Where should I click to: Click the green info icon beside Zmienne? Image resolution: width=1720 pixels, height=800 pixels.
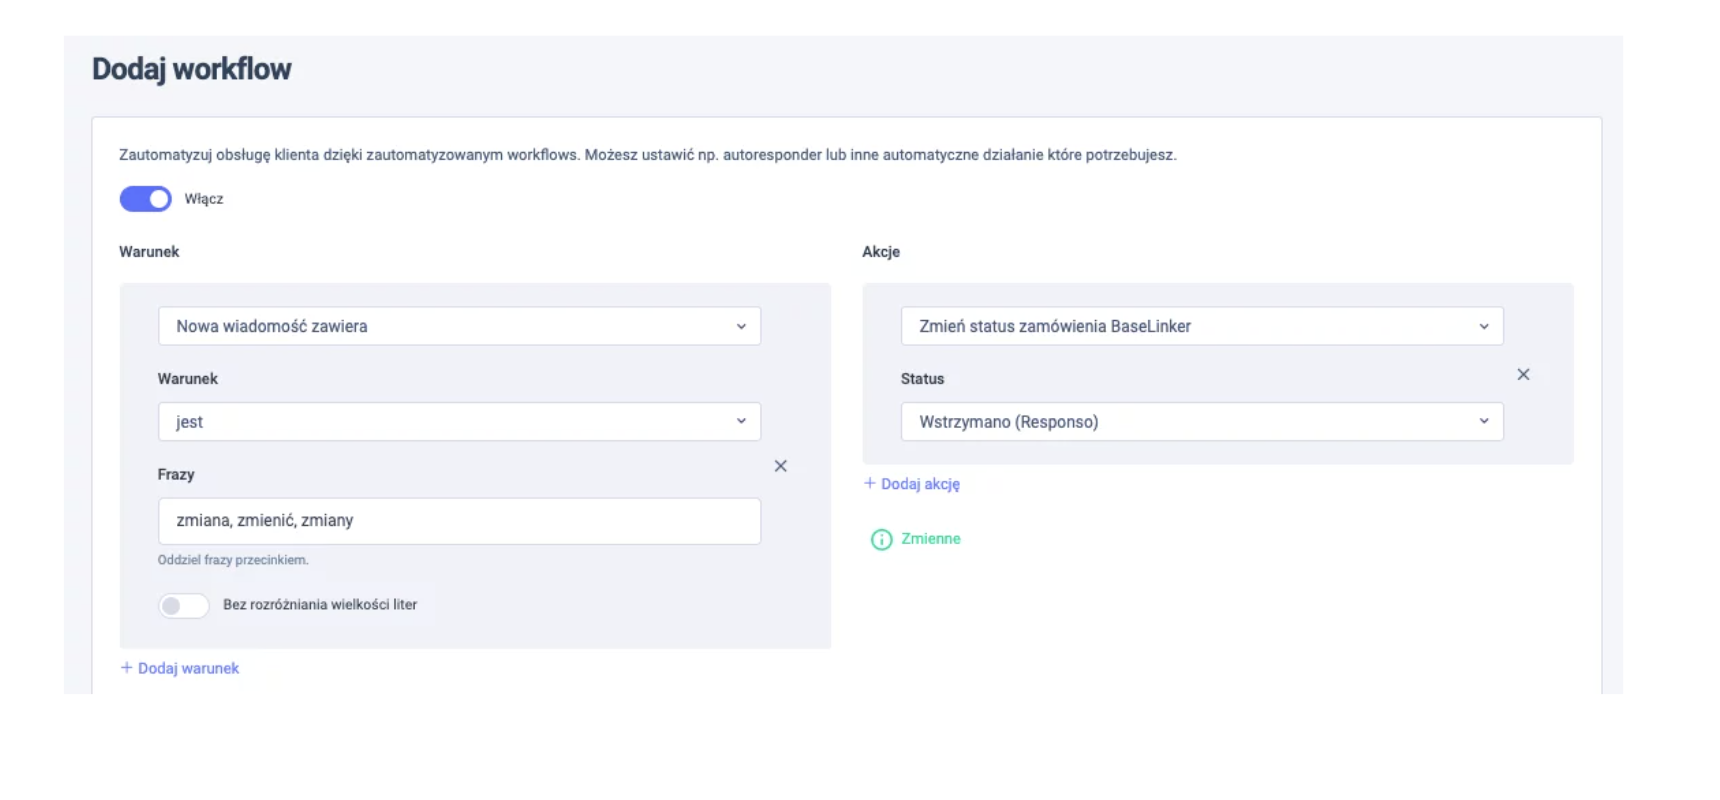881,540
